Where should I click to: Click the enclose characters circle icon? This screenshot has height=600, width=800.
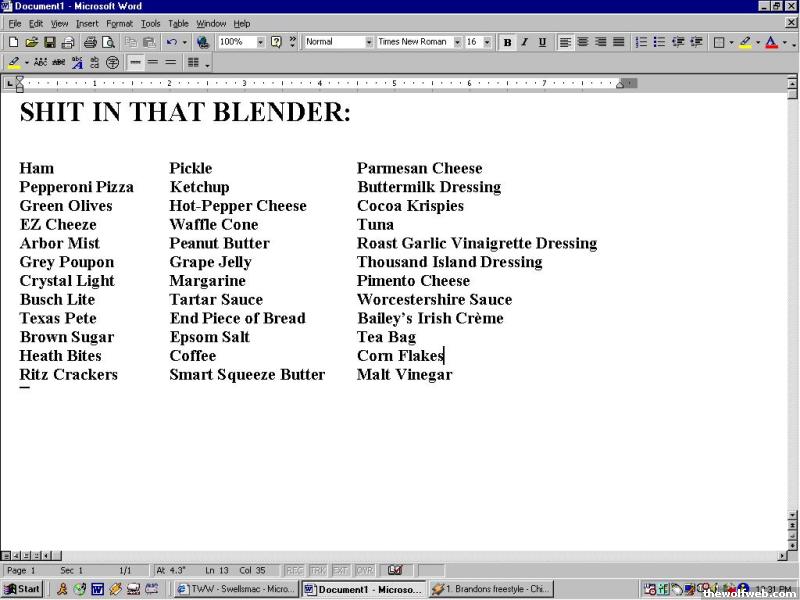click(112, 63)
